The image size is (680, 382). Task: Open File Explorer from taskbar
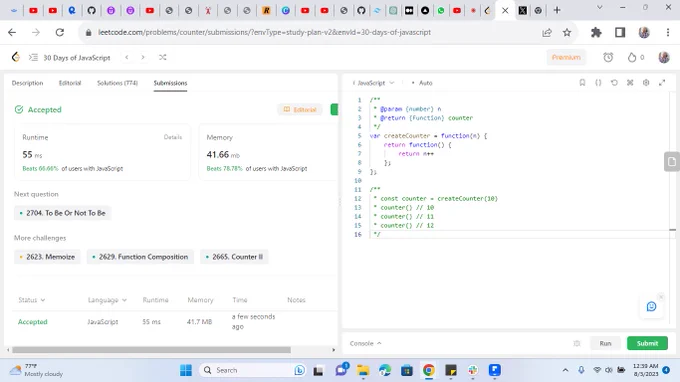(x=363, y=370)
